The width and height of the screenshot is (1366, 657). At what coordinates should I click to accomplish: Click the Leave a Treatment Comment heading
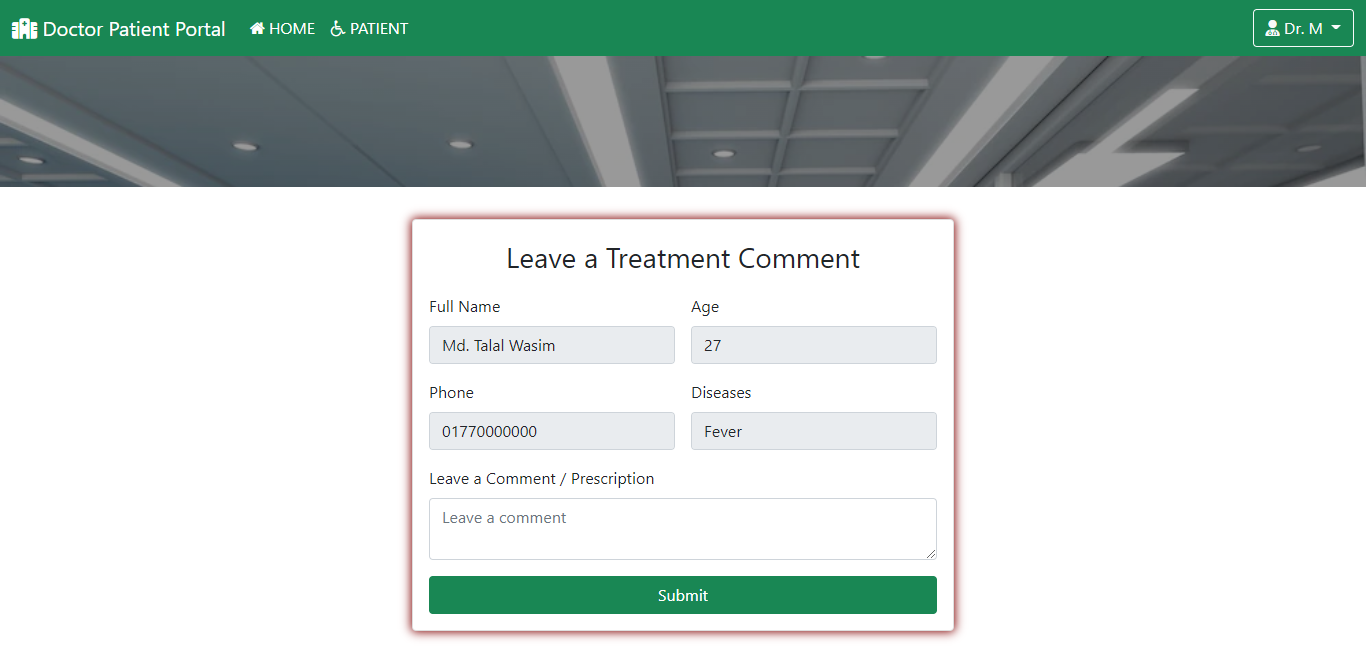[x=683, y=259]
